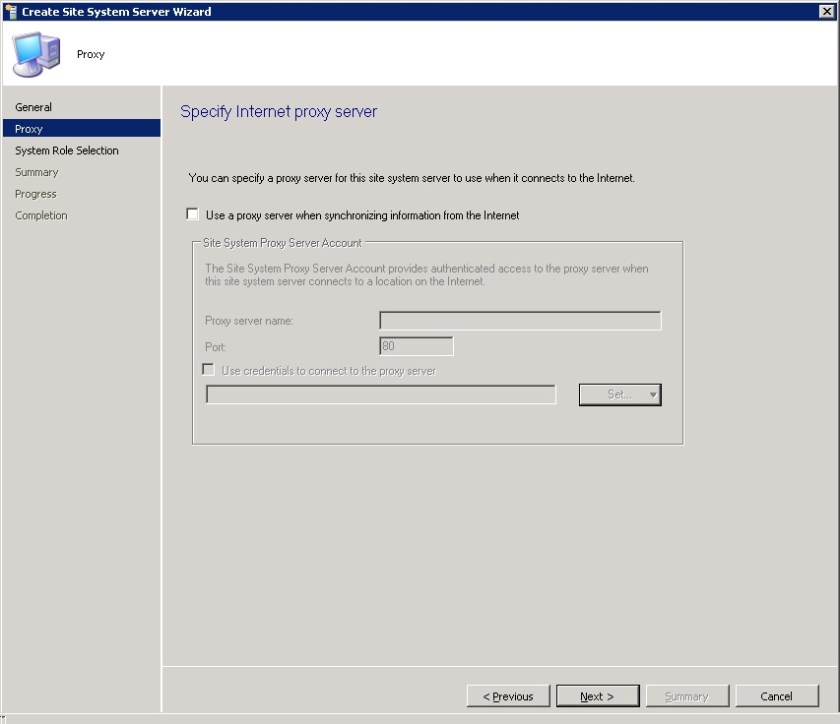Go to the Completion step
The width and height of the screenshot is (840, 724).
[41, 215]
